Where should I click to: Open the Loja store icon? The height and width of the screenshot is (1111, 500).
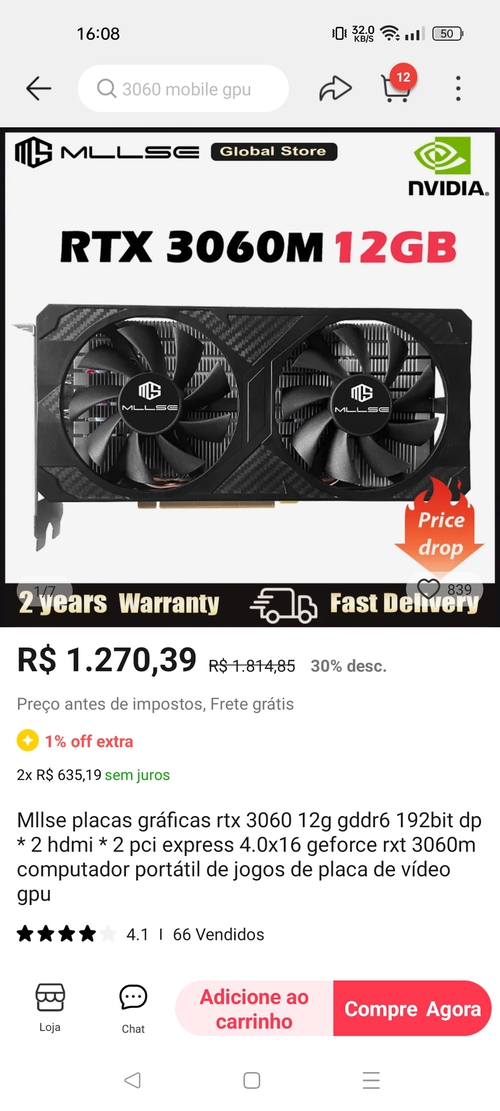pos(50,1008)
